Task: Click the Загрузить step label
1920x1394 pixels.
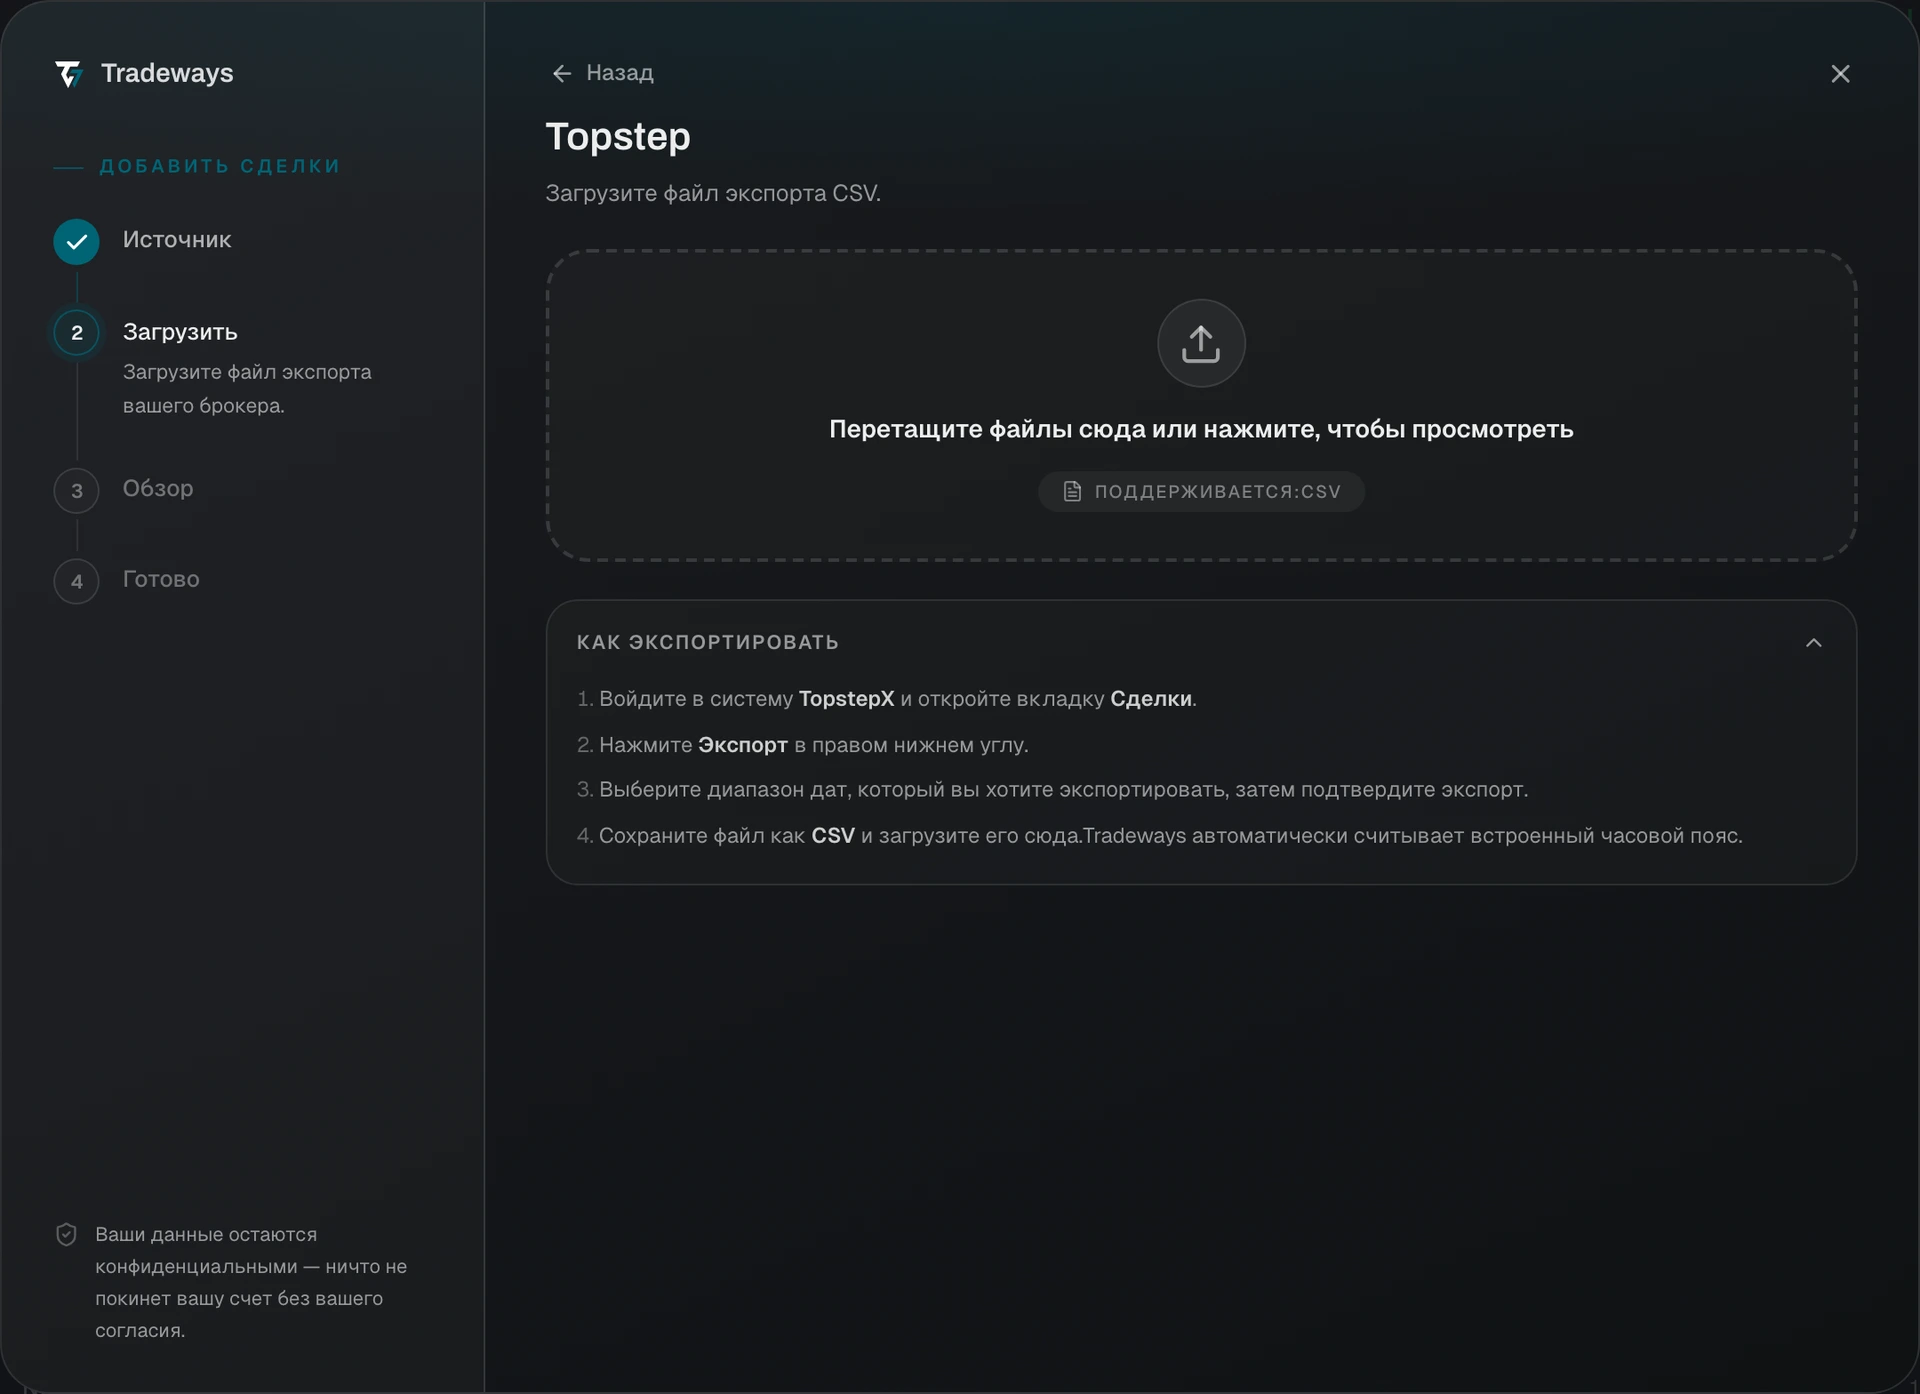Action: pyautogui.click(x=180, y=332)
